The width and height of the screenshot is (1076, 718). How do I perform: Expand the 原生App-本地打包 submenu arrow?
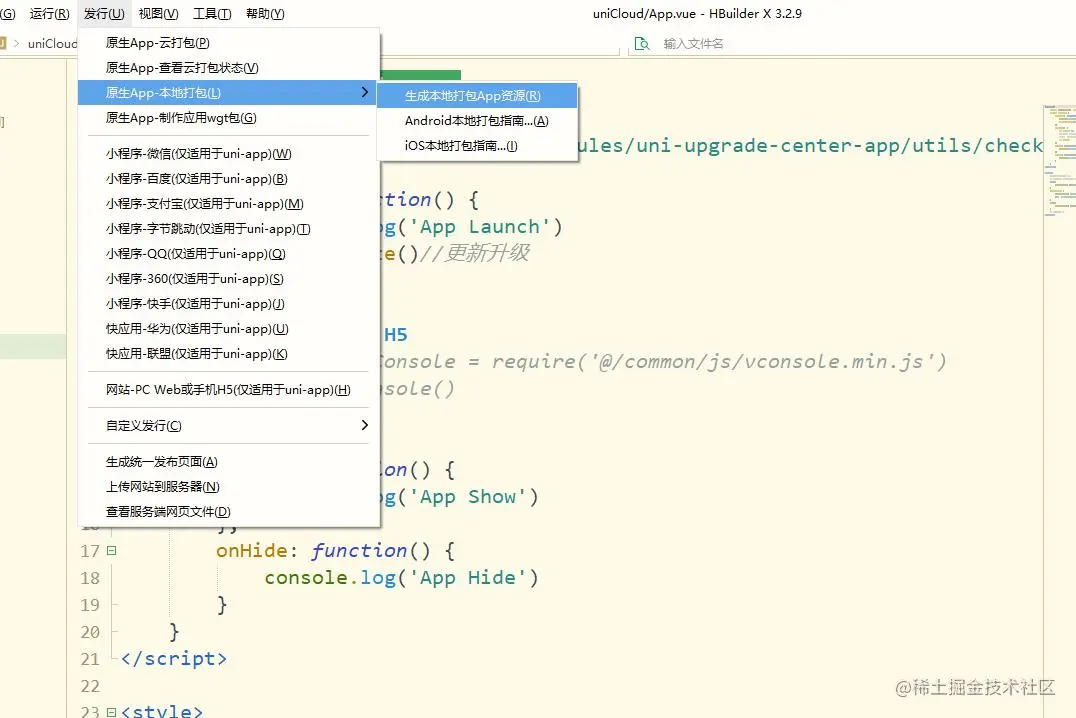(364, 92)
